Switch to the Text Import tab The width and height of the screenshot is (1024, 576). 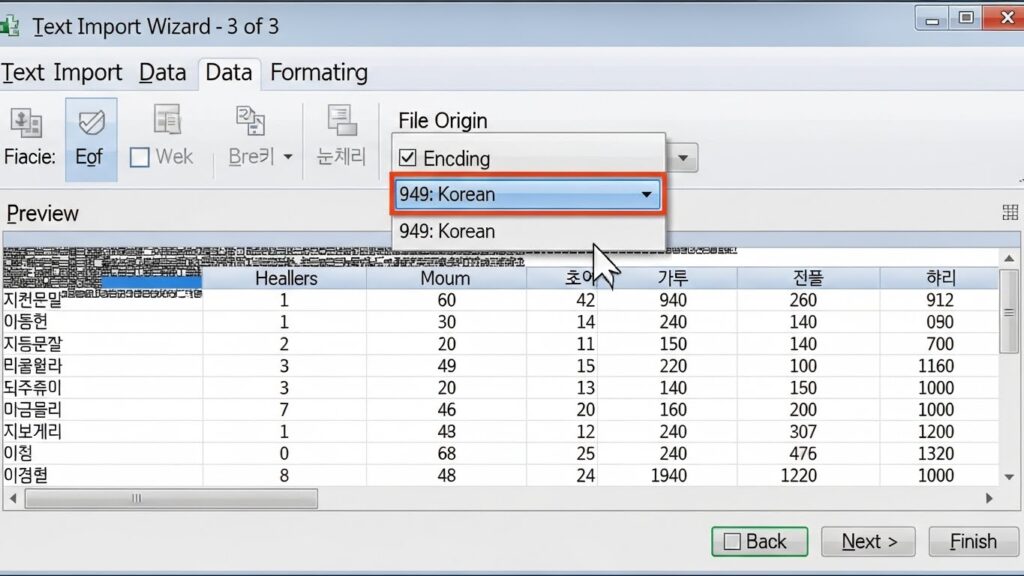point(62,72)
